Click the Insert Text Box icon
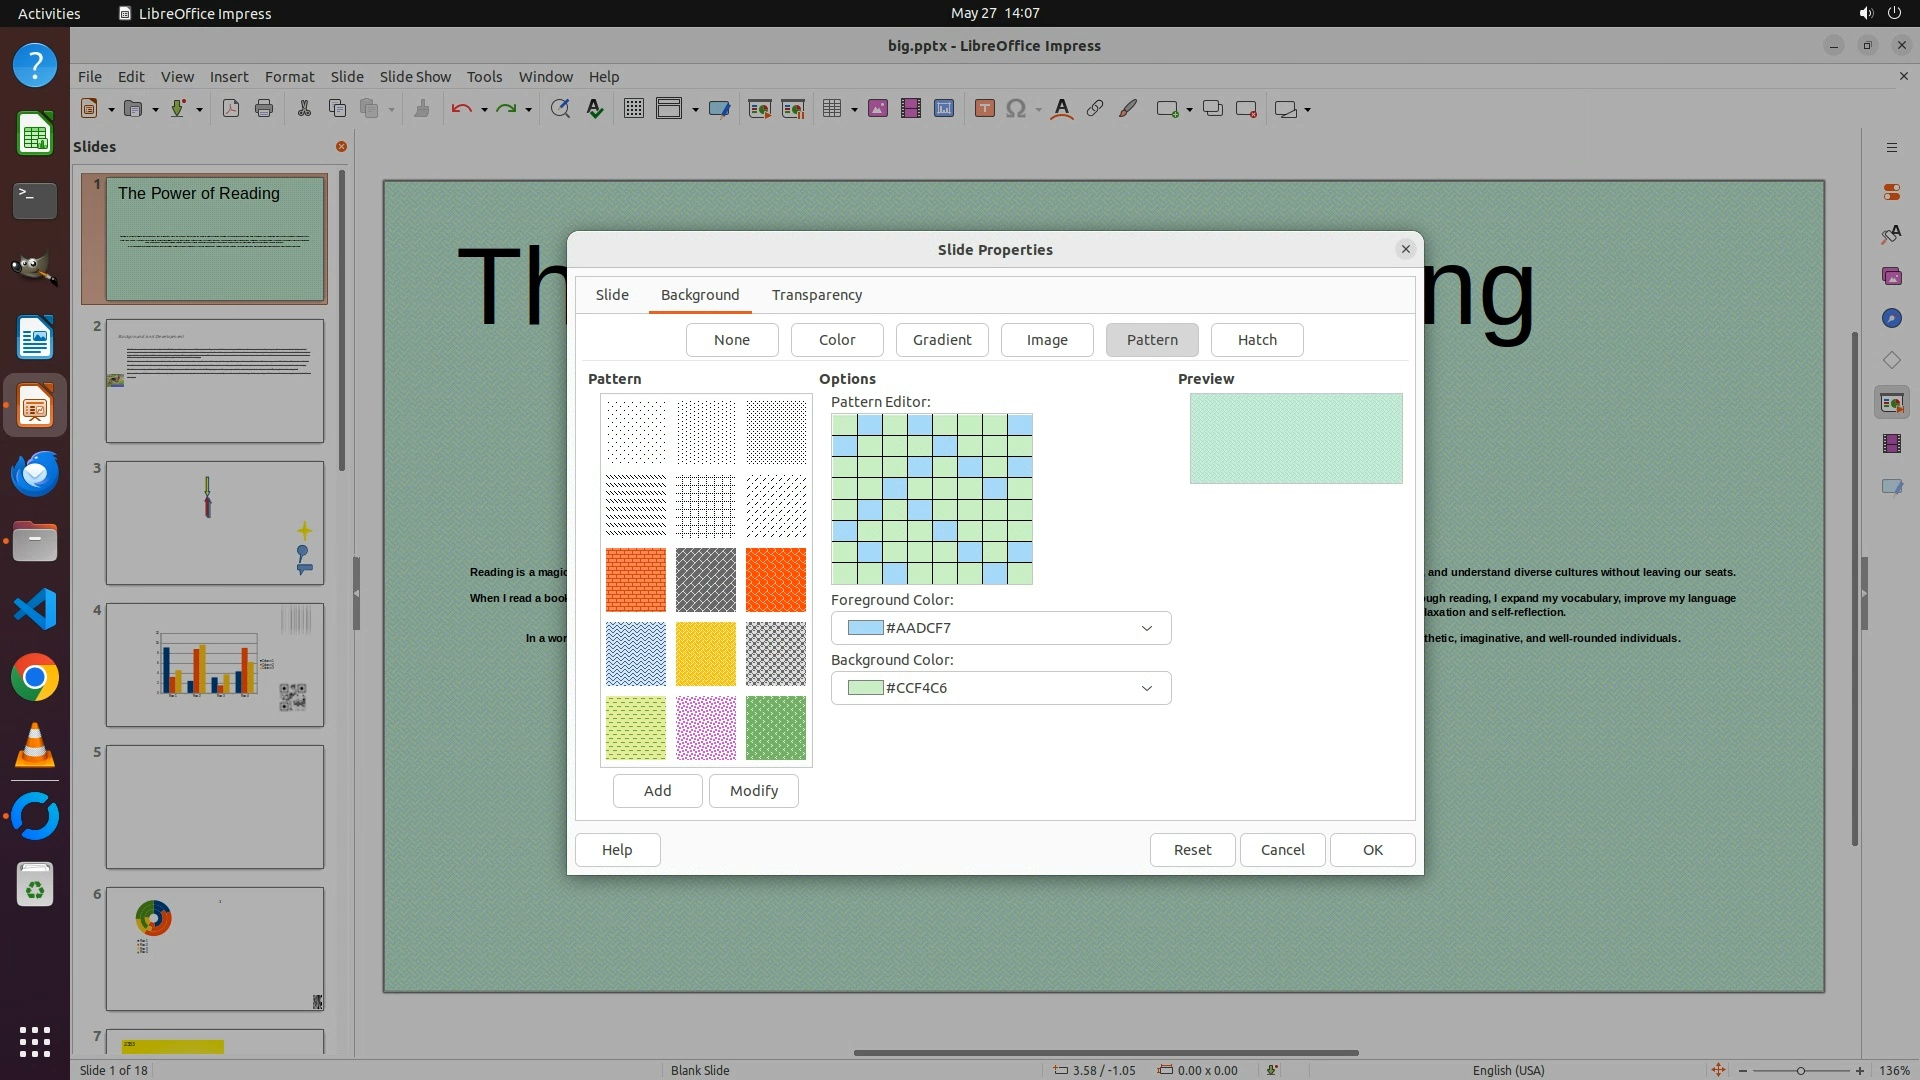The image size is (1920, 1080). pos(984,108)
